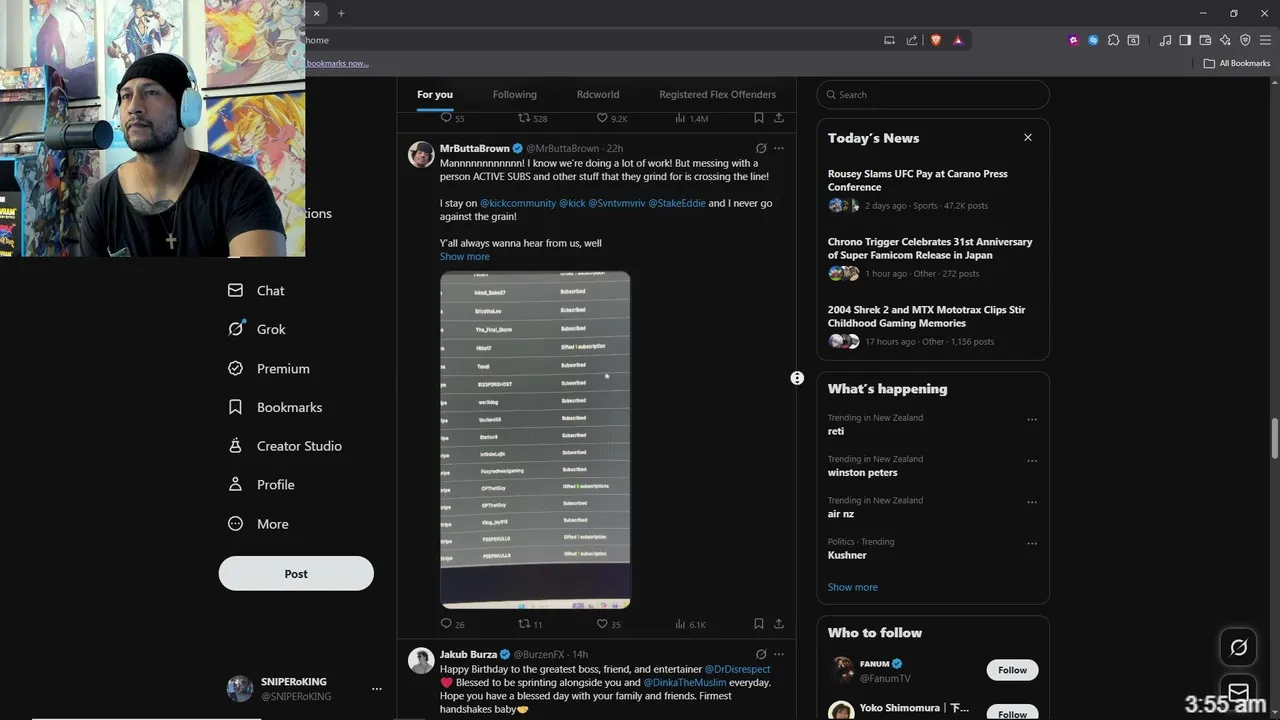Screen dimensions: 1280x720
Task: Open the @kickcommunity mention link
Action: pos(518,203)
